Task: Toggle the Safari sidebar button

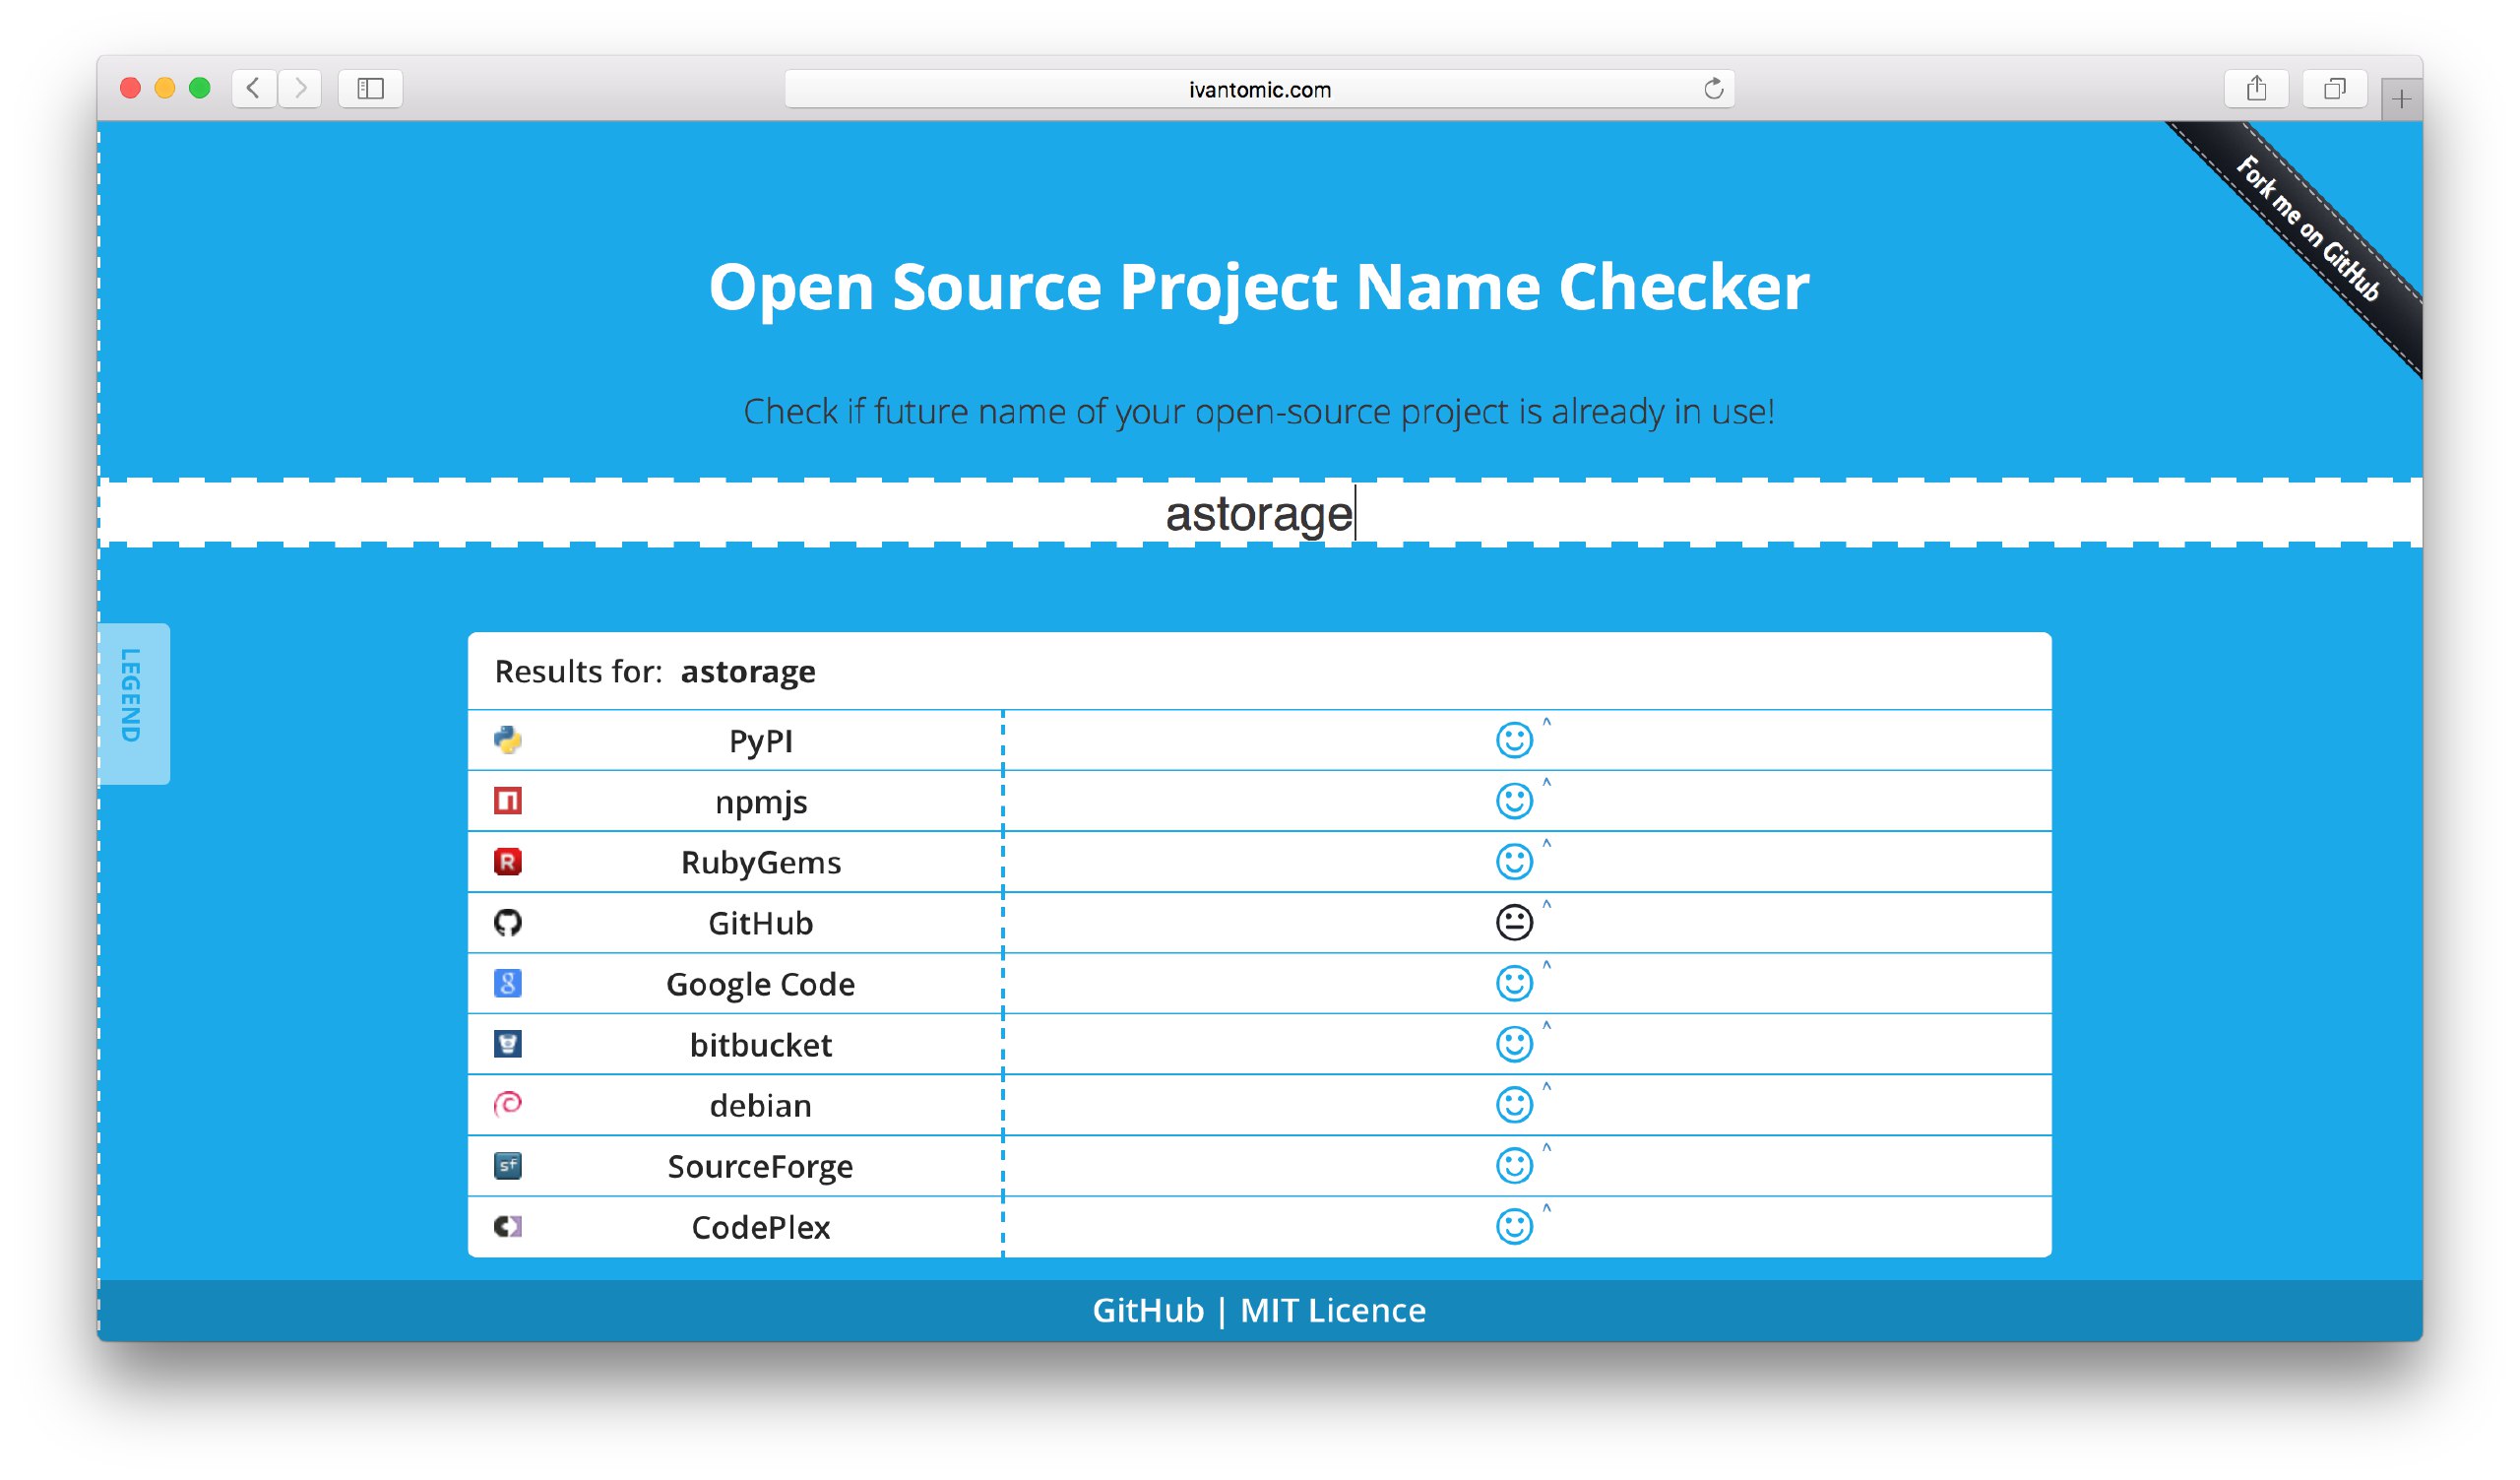Action: tap(370, 89)
